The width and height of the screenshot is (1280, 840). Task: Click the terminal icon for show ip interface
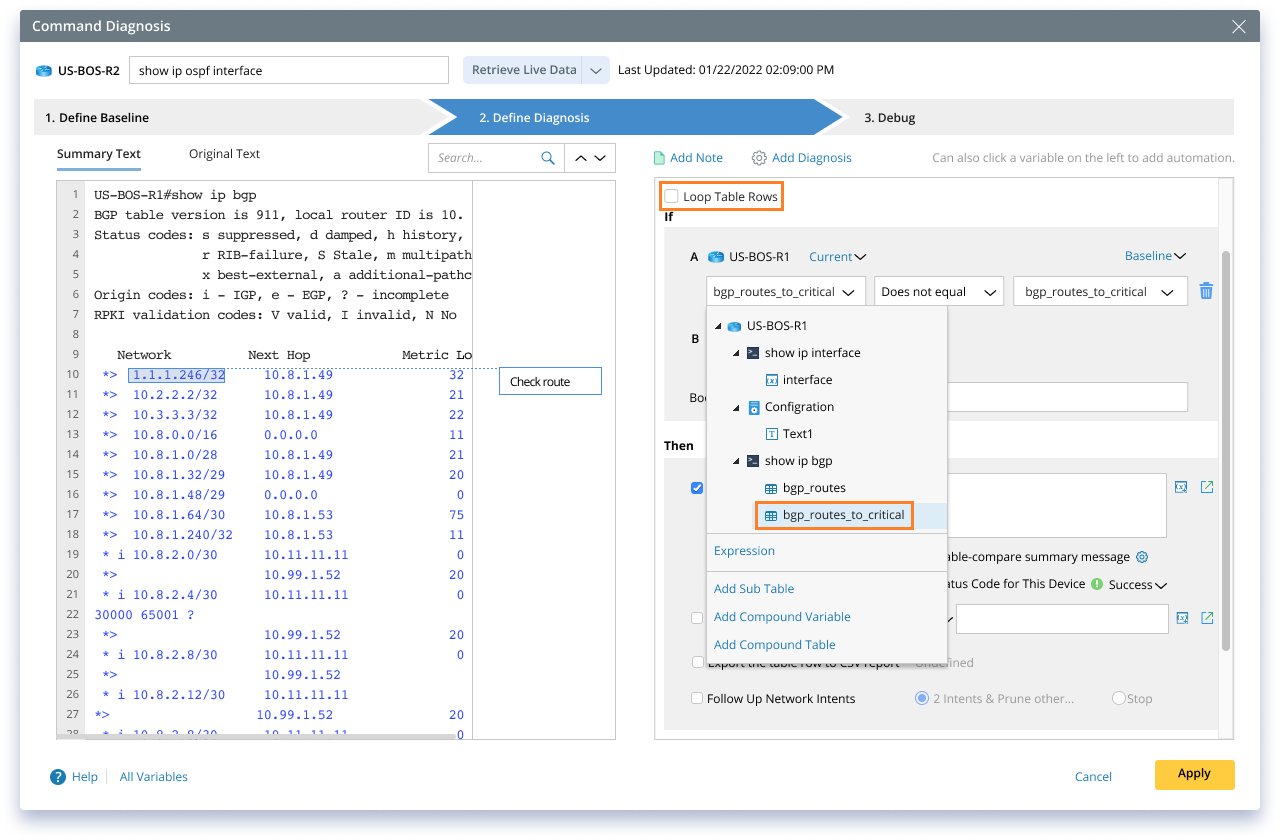click(754, 353)
